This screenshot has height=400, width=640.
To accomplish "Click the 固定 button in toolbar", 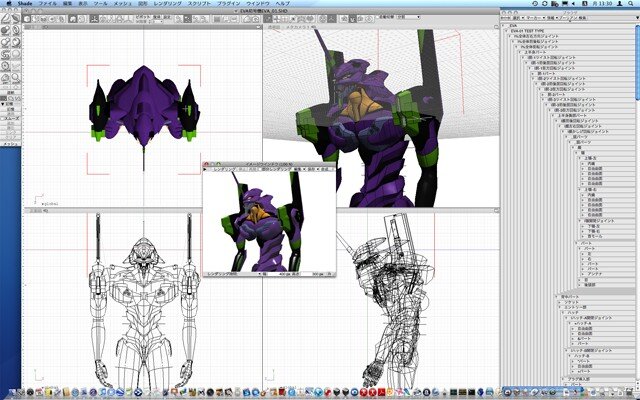I will pos(167,17).
